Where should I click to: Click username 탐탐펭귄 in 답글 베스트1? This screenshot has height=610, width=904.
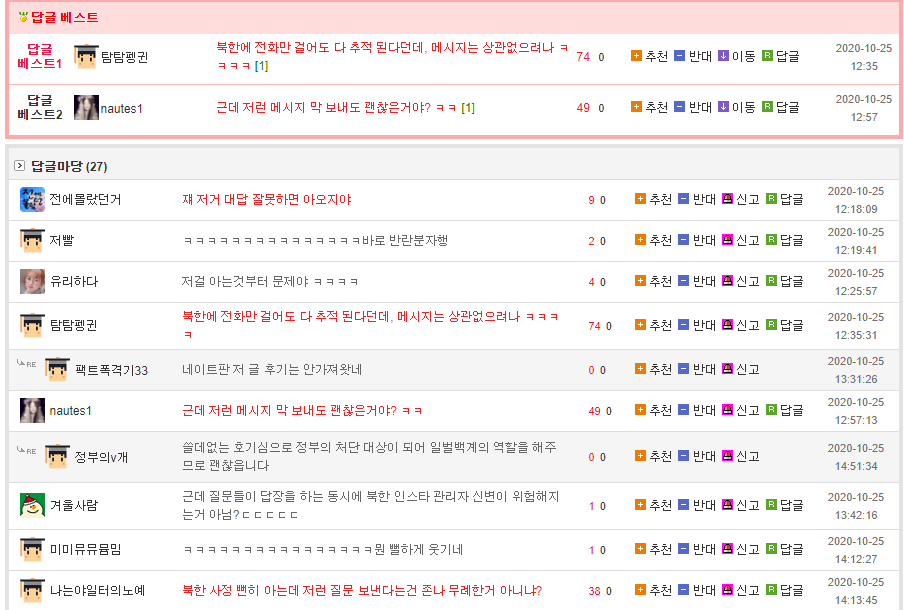(x=124, y=57)
